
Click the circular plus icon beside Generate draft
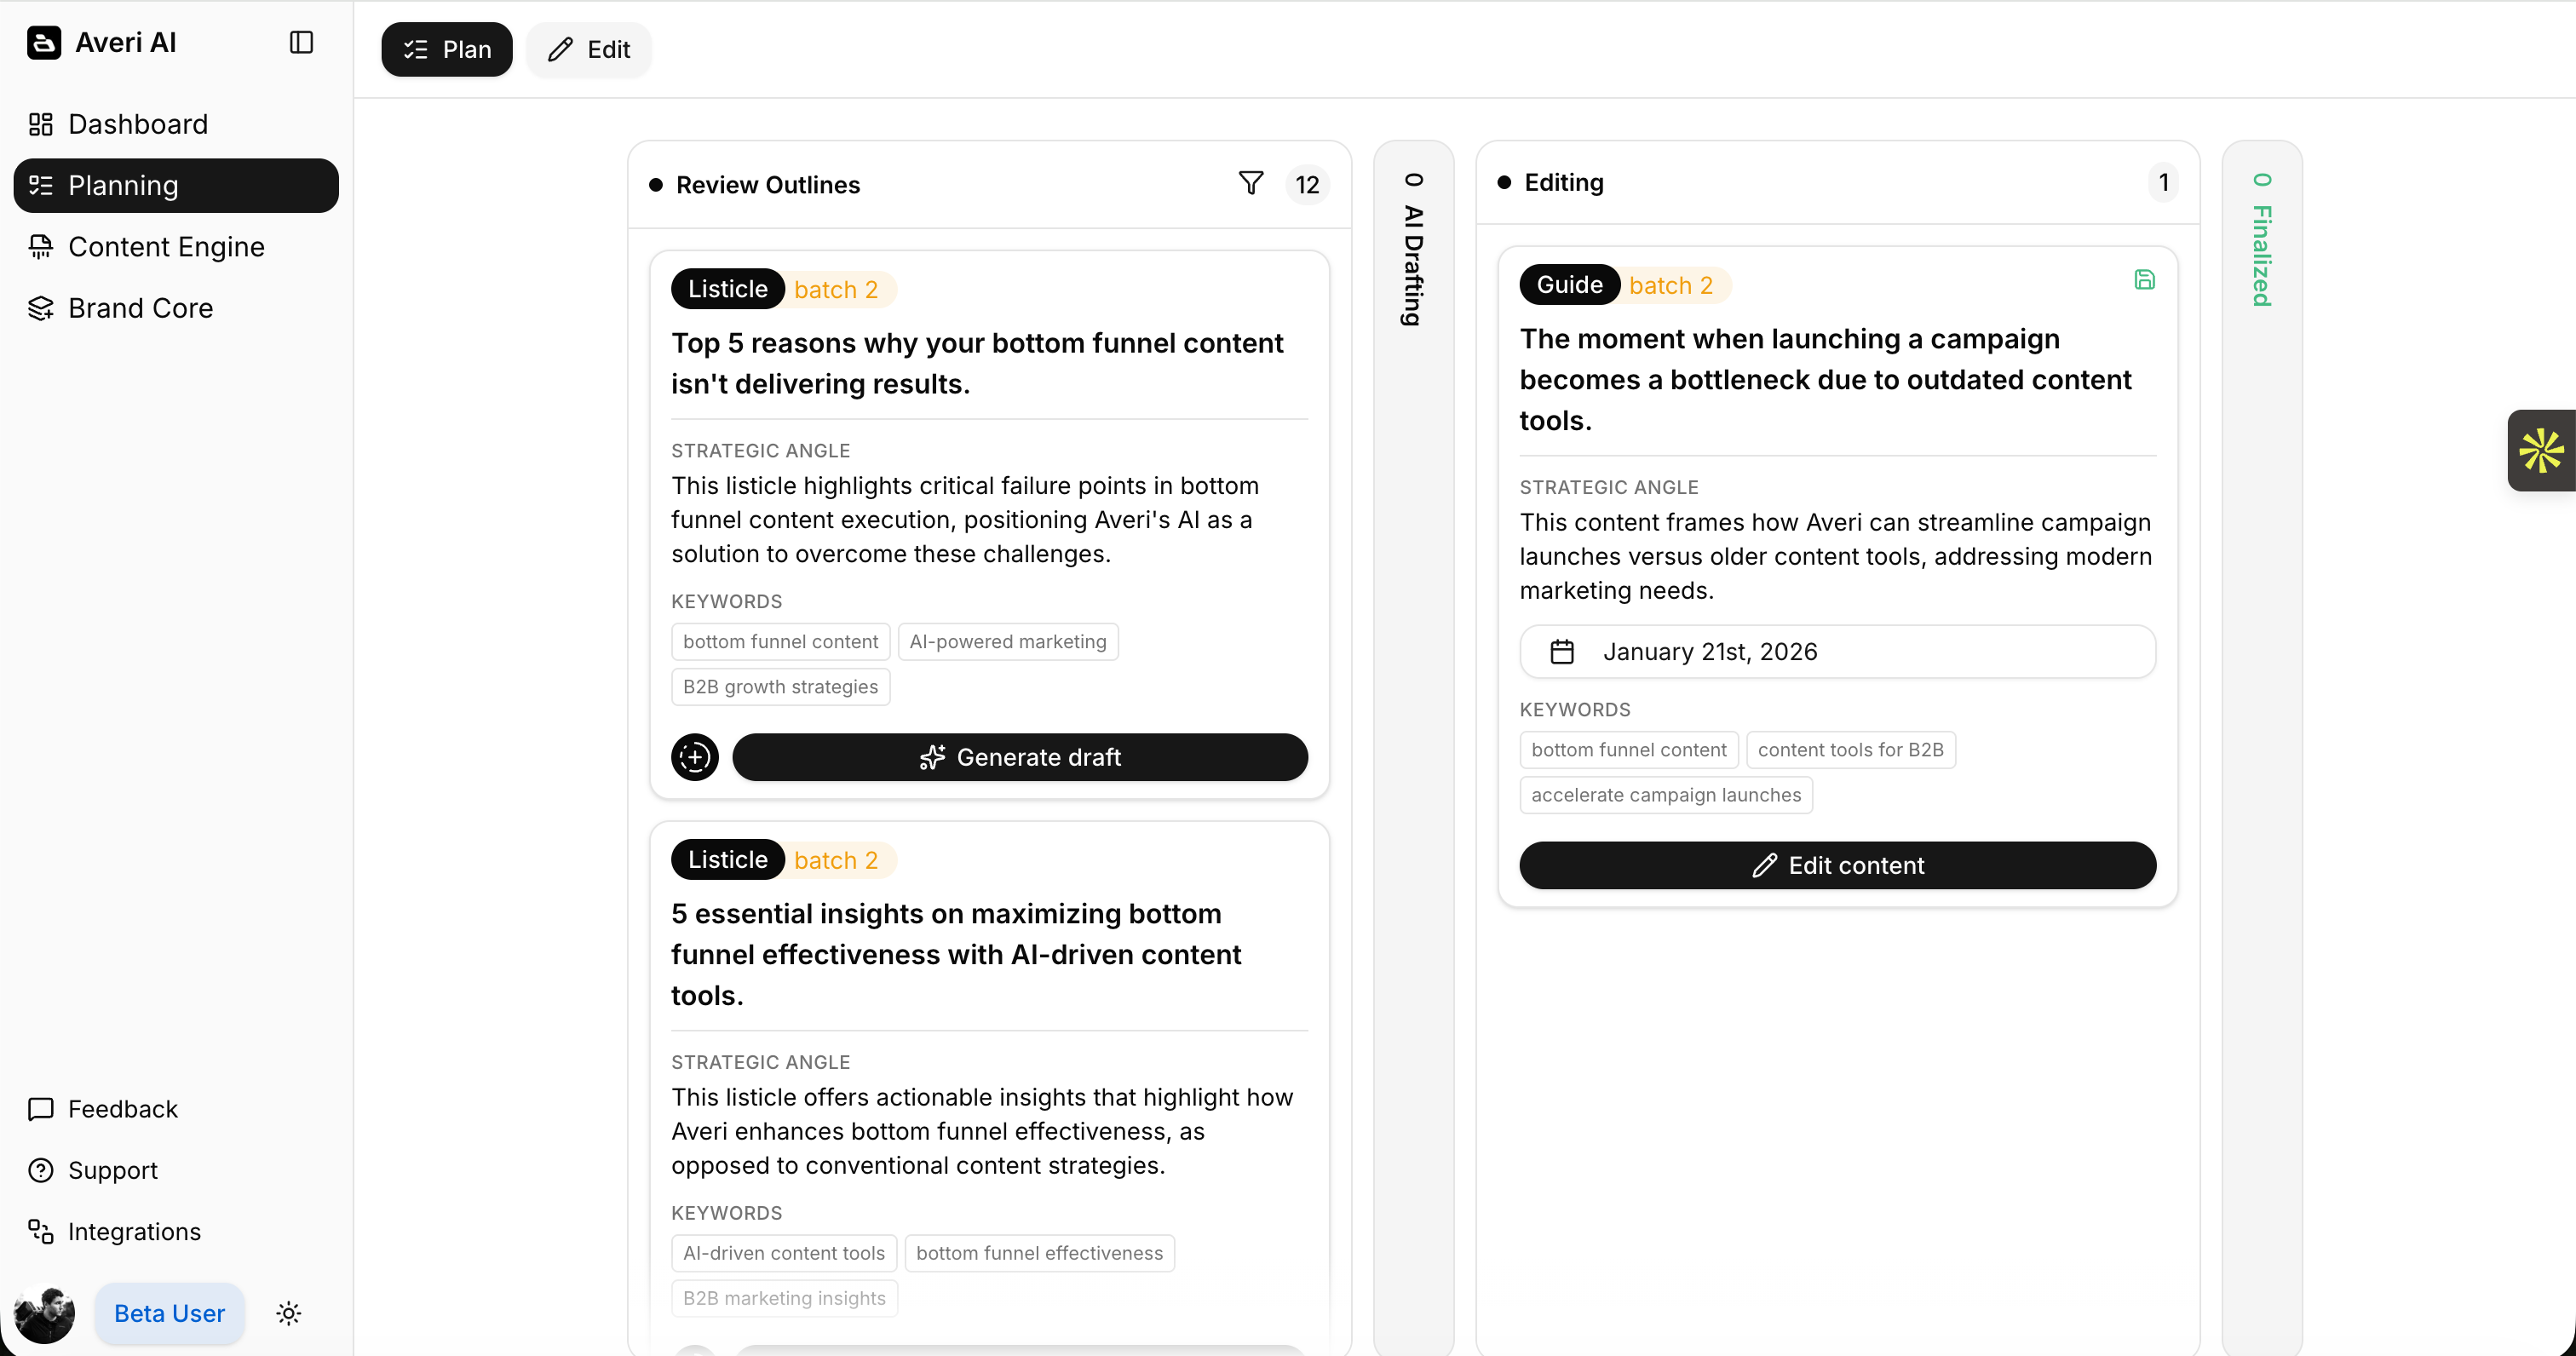tap(694, 757)
